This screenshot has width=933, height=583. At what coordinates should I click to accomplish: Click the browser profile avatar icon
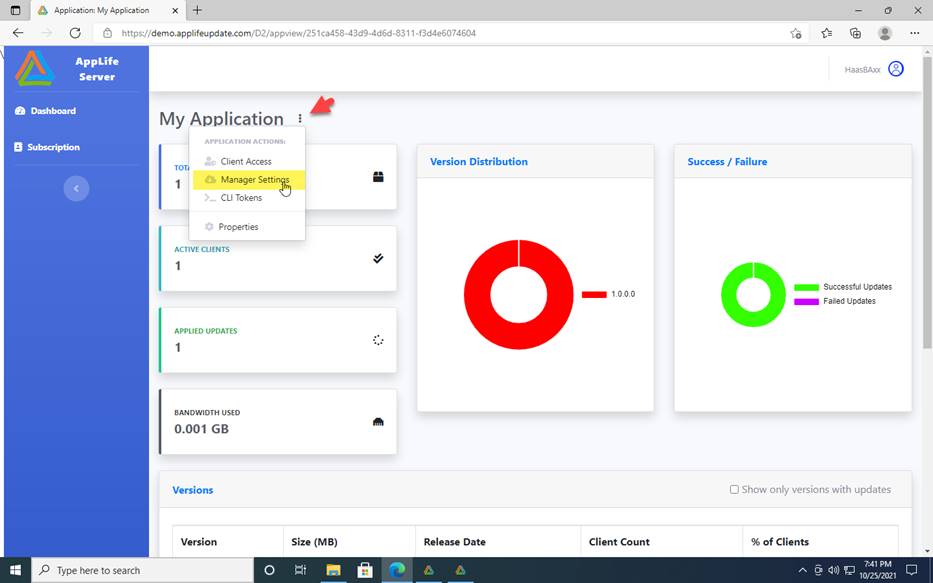click(x=885, y=33)
